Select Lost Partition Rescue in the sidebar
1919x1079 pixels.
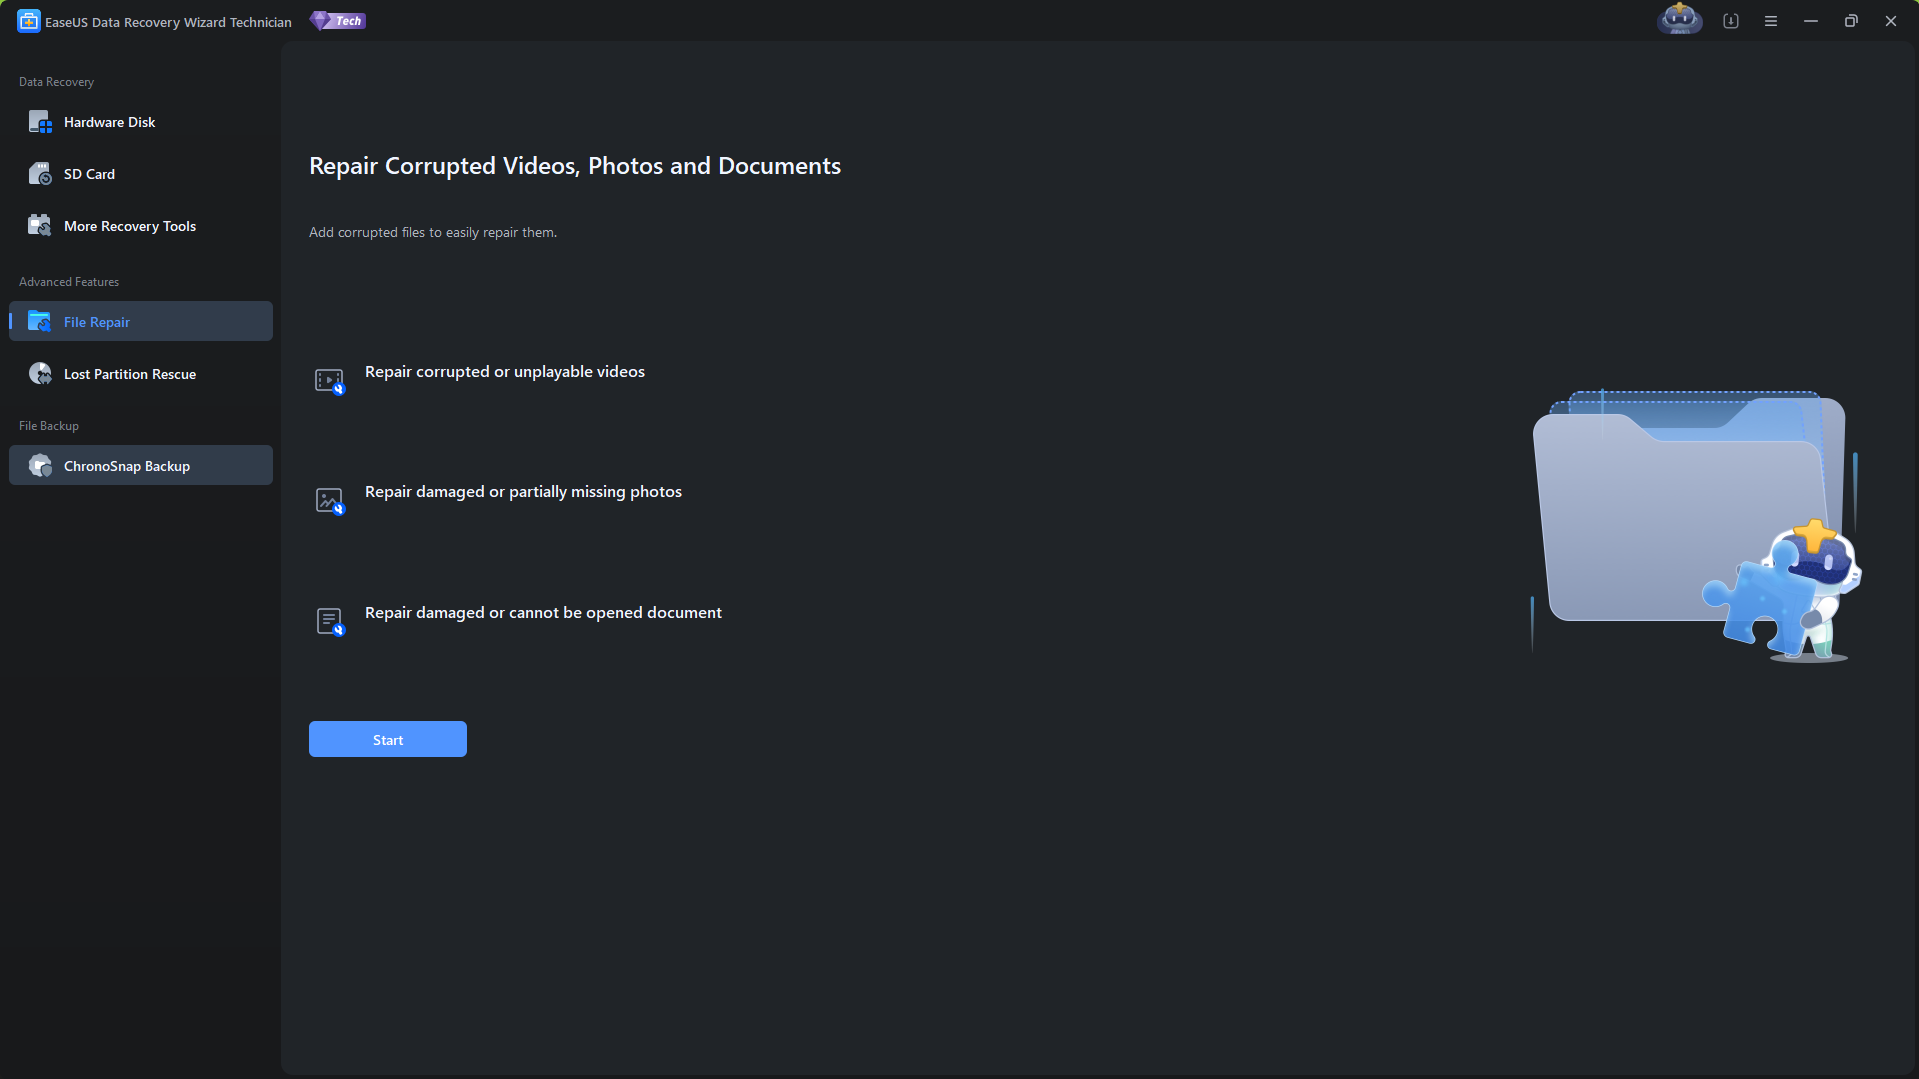point(130,374)
